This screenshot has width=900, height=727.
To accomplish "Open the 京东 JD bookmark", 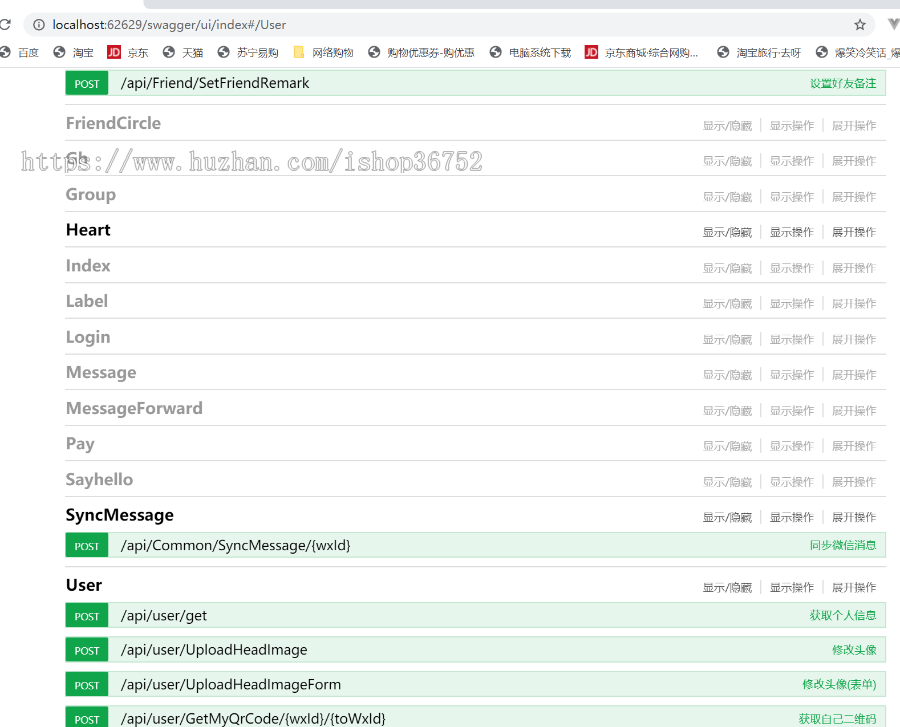I will coord(127,53).
